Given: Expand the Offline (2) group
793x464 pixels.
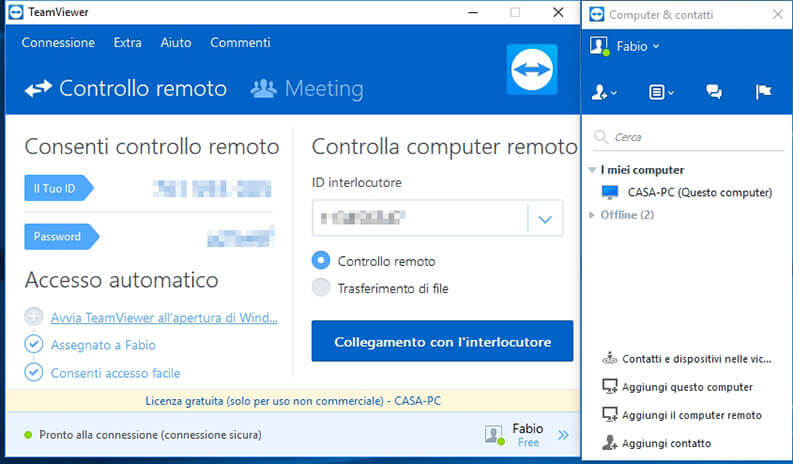Looking at the screenshot, I should pyautogui.click(x=592, y=215).
